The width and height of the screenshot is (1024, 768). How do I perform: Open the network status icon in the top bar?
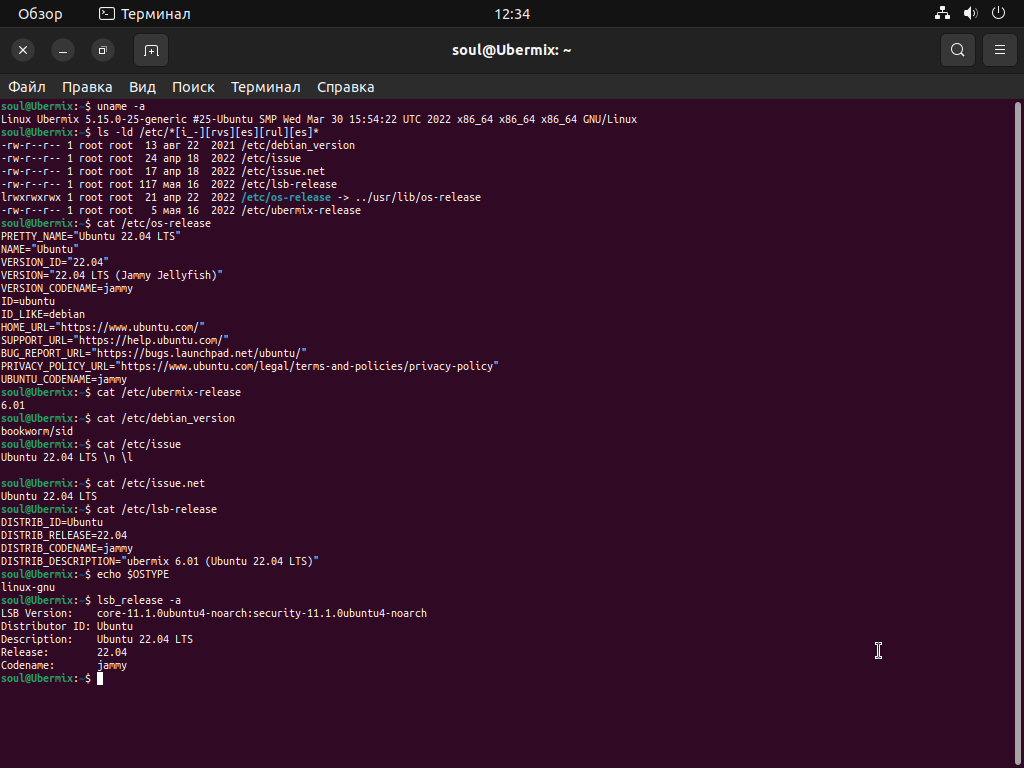click(x=942, y=13)
